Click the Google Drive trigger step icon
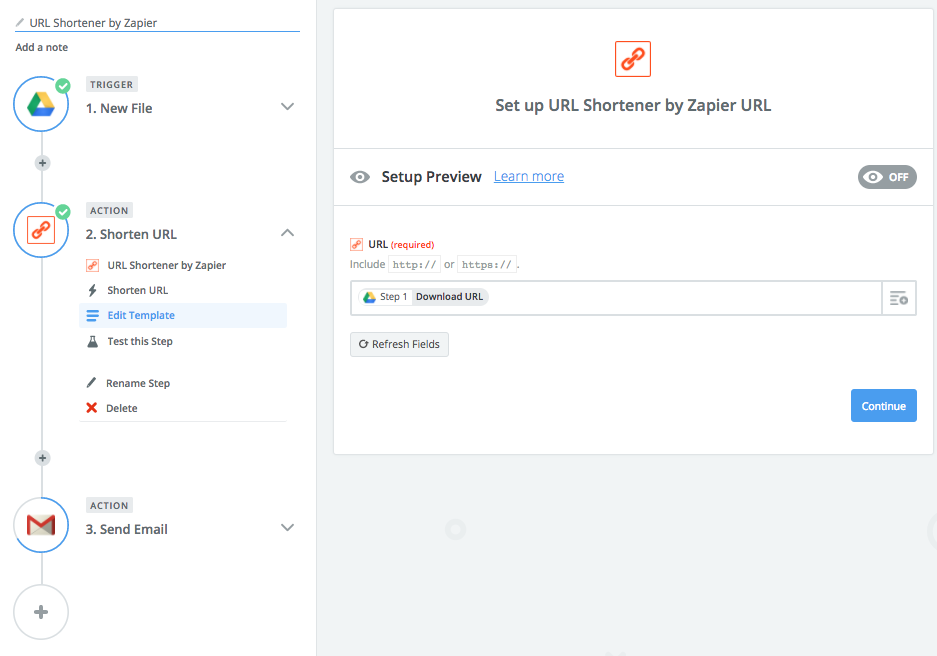The image size is (937, 656). 41,104
